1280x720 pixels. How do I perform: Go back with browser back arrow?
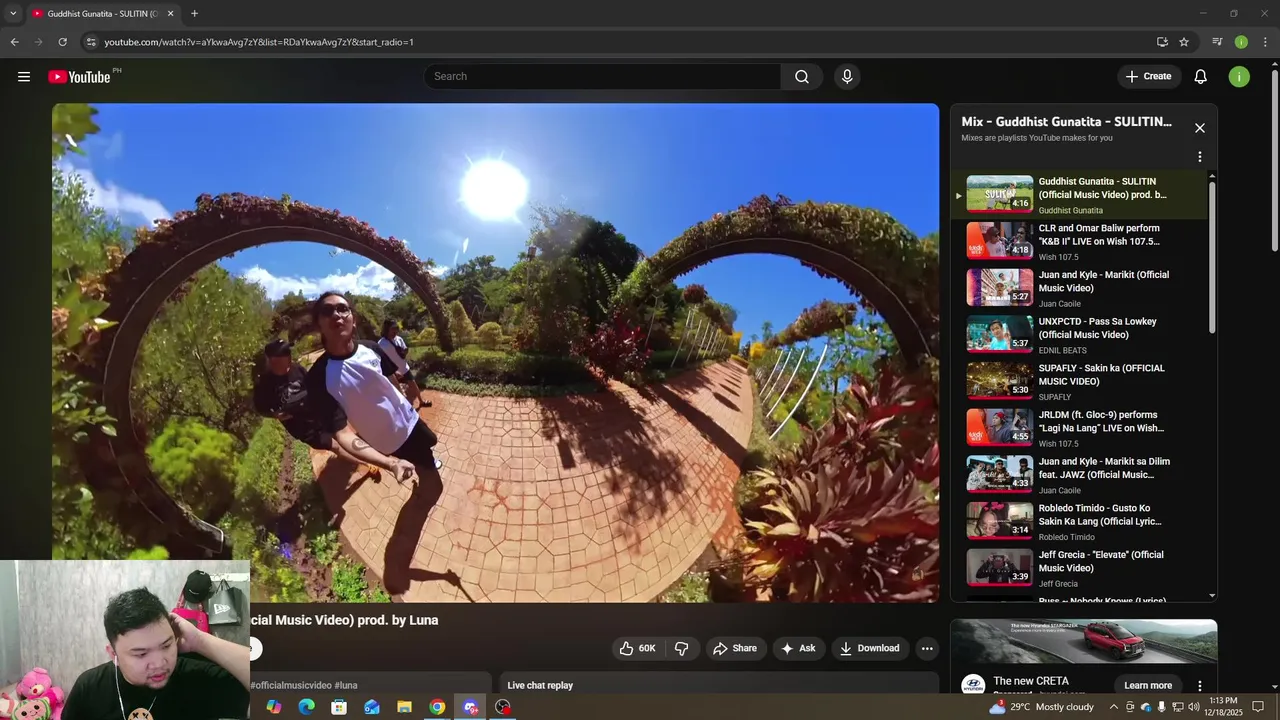[14, 42]
